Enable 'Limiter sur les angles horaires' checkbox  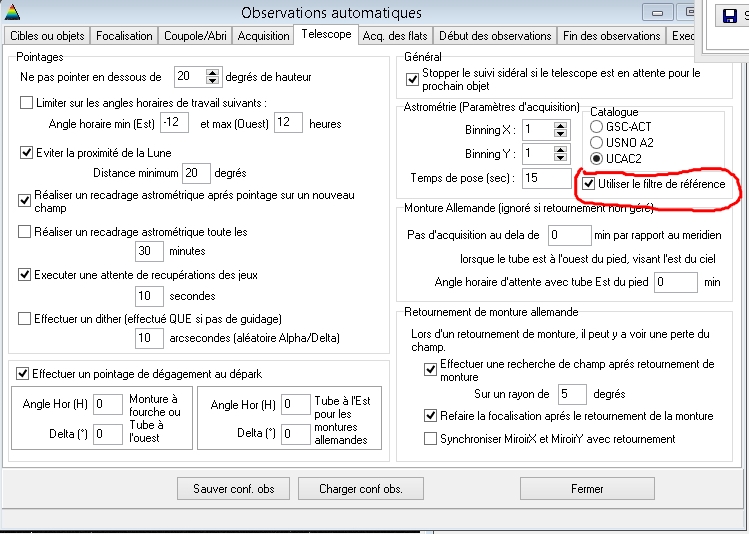point(27,102)
